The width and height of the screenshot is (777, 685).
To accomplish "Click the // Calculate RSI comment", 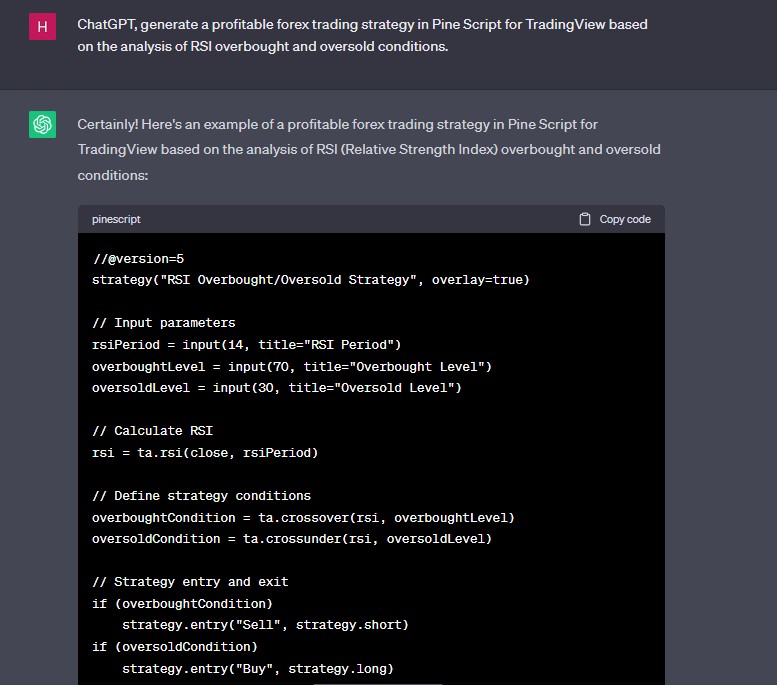I will tap(153, 431).
